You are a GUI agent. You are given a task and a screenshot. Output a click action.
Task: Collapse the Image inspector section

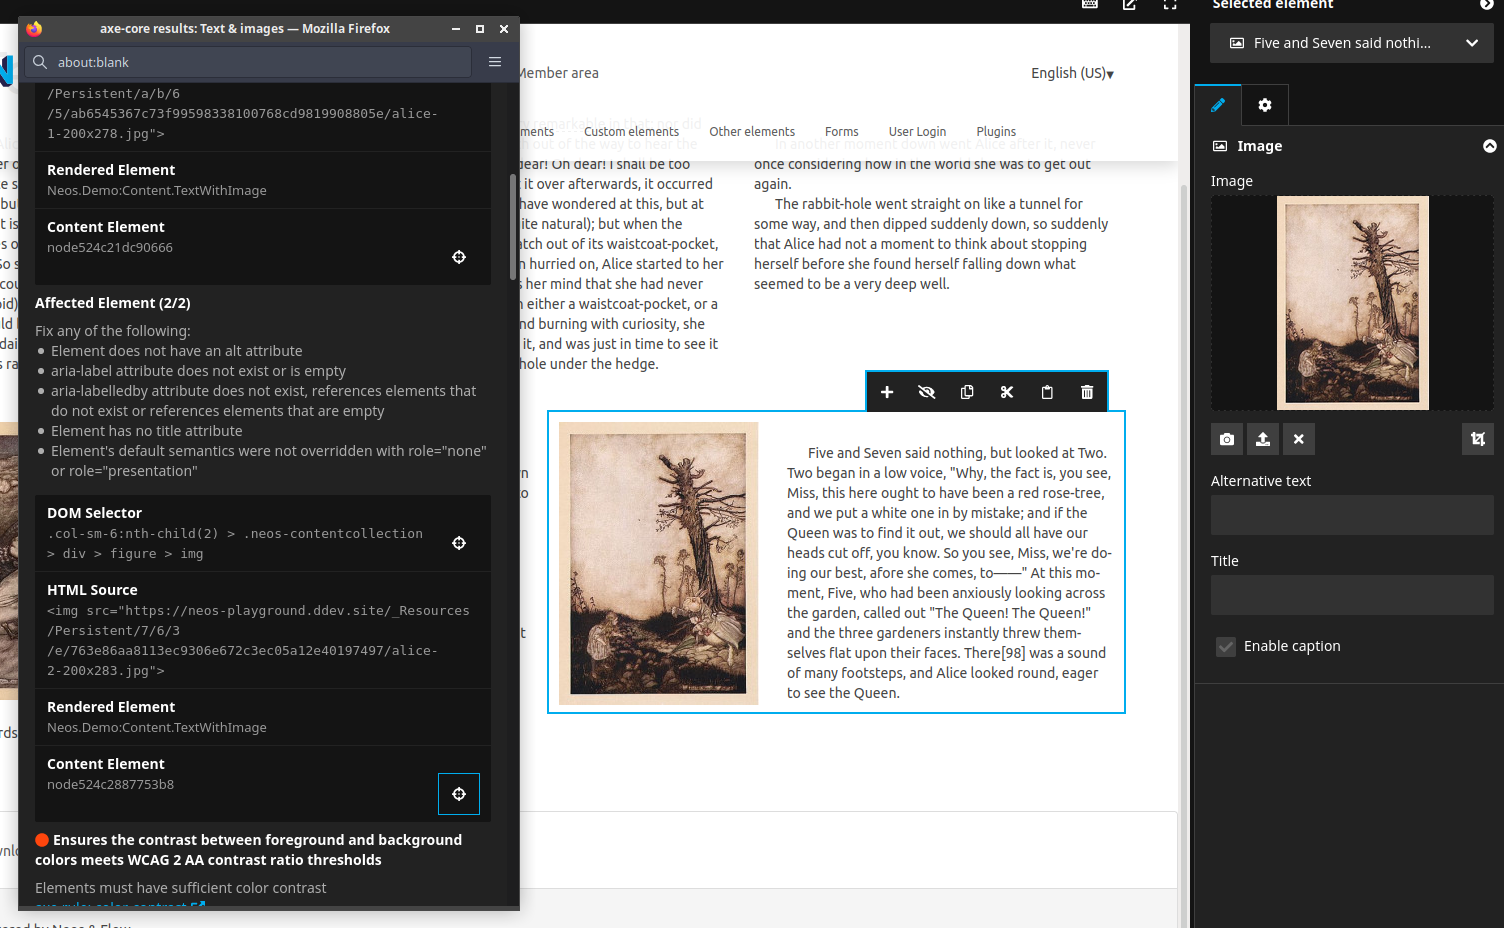point(1489,146)
